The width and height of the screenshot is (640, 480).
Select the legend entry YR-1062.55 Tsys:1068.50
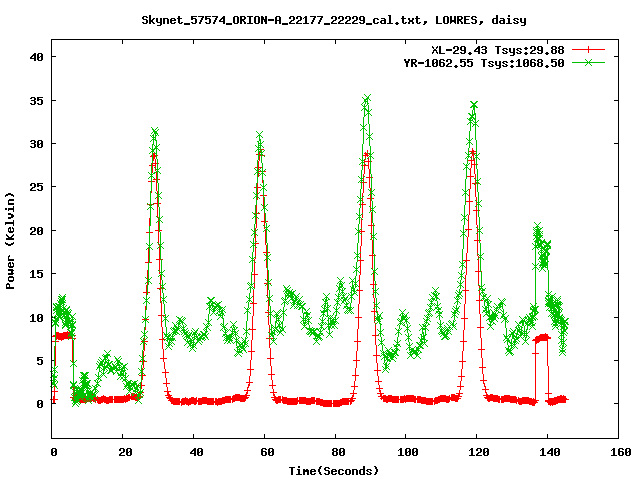coord(484,63)
